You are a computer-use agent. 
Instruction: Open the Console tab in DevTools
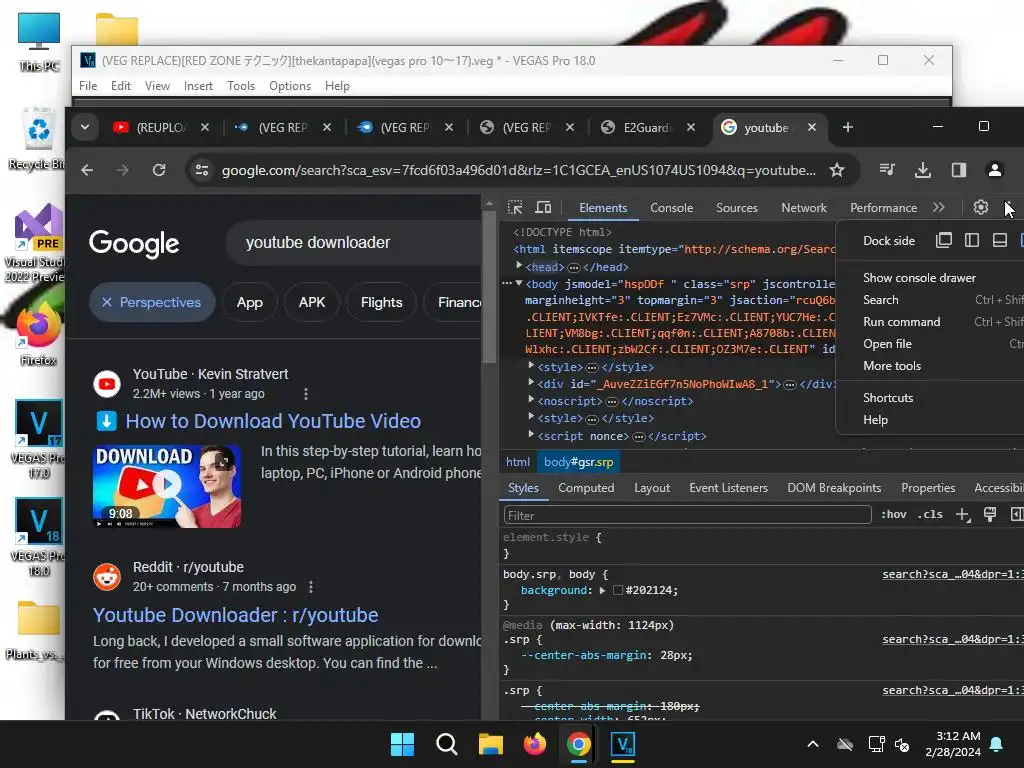click(671, 208)
